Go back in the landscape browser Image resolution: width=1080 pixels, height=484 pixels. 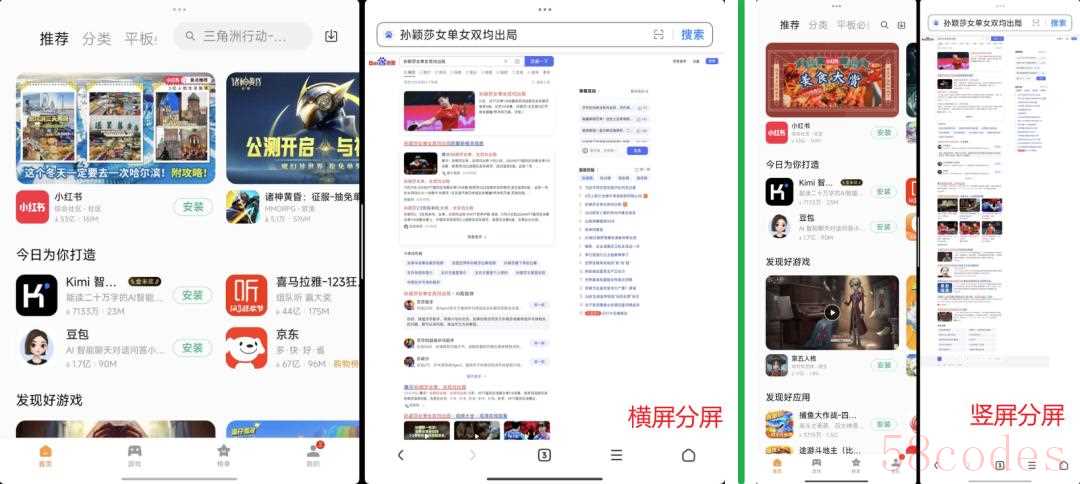point(401,455)
